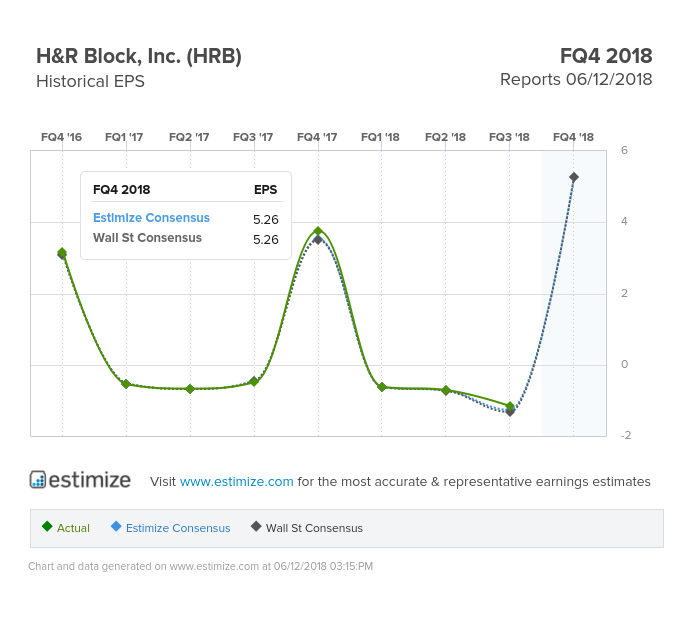Image resolution: width=685 pixels, height=620 pixels.
Task: Select the FQ1 '17 quarter label
Action: pos(124,137)
